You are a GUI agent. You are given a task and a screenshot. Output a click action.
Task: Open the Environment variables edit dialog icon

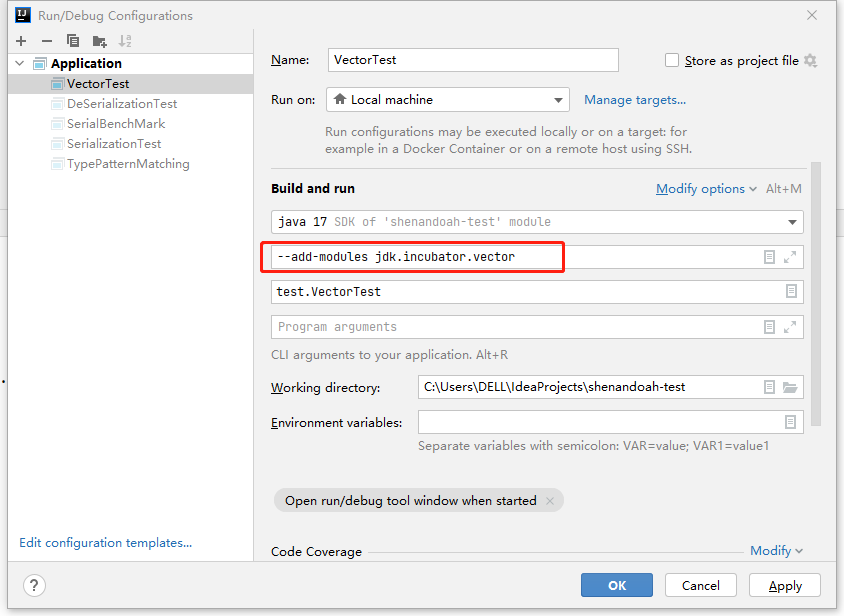[790, 422]
